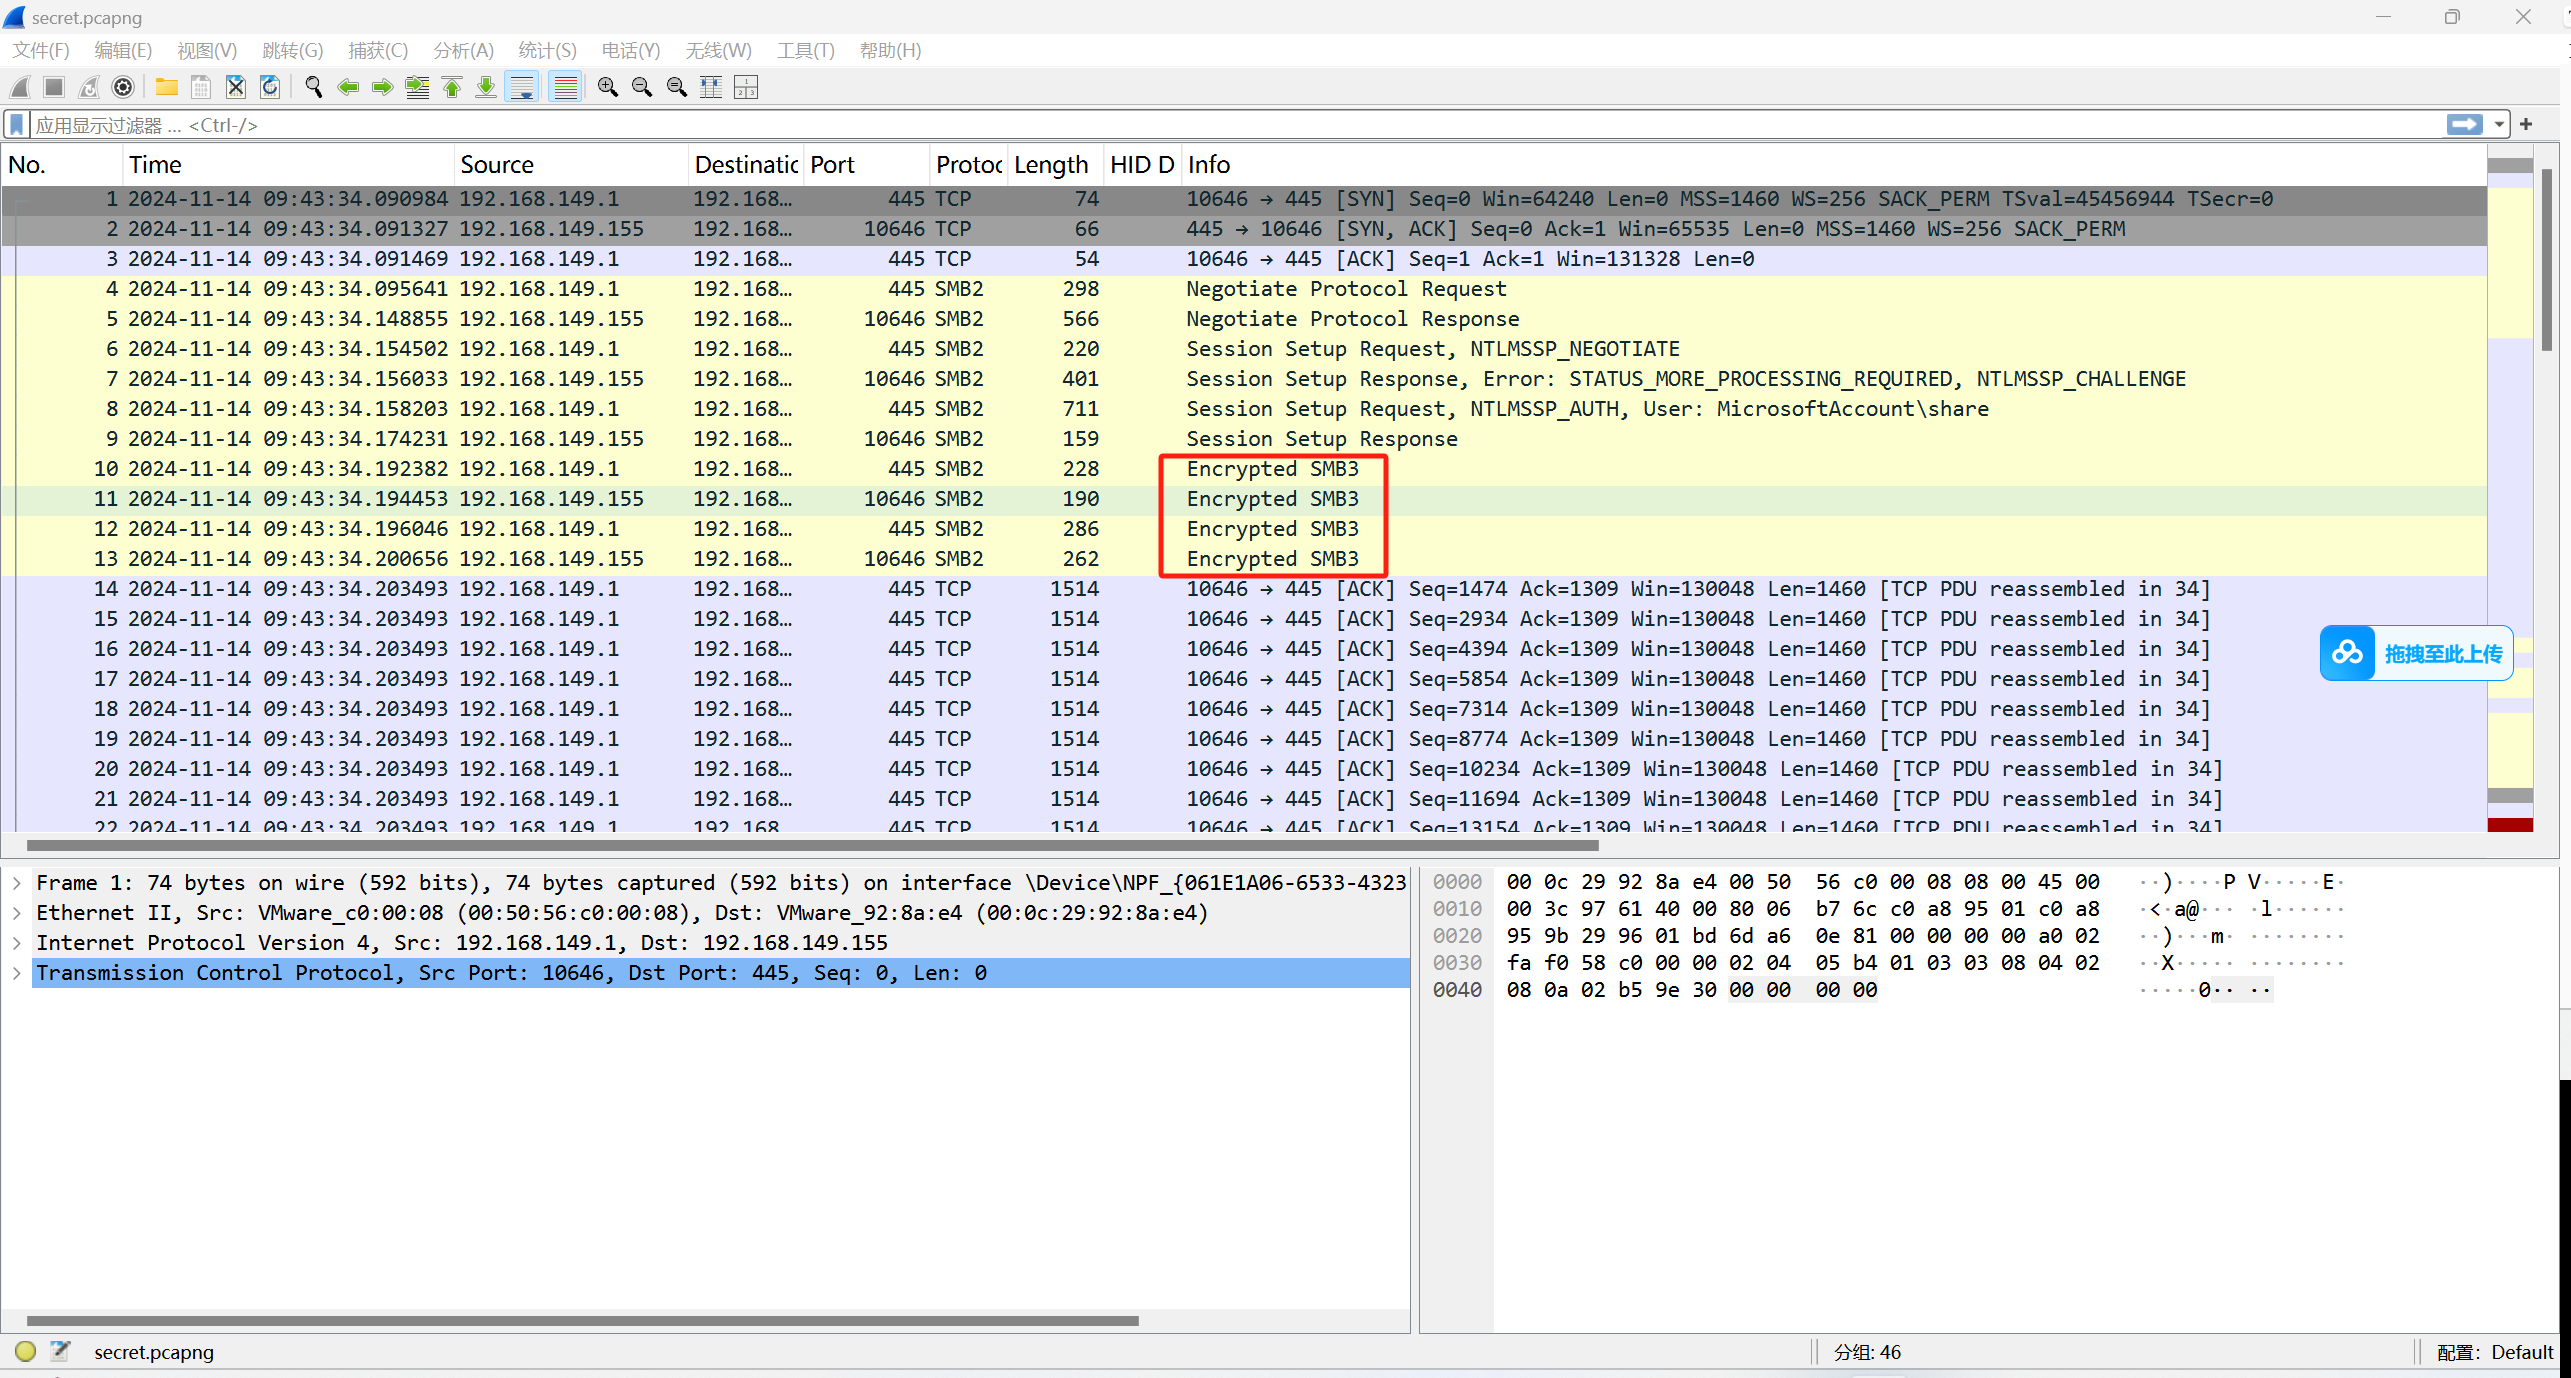The image size is (2571, 1378).
Task: Click the display filter bookmark button
Action: (x=17, y=125)
